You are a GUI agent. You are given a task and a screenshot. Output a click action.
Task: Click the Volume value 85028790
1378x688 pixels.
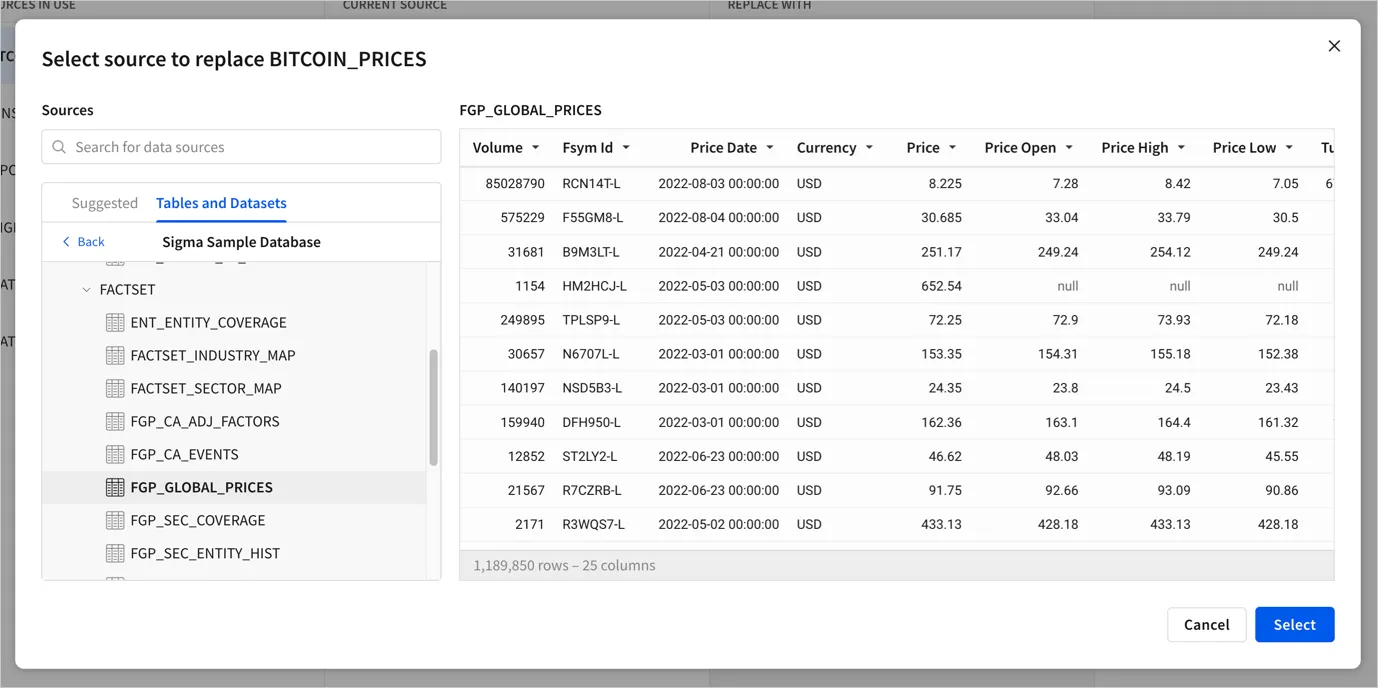tap(515, 184)
